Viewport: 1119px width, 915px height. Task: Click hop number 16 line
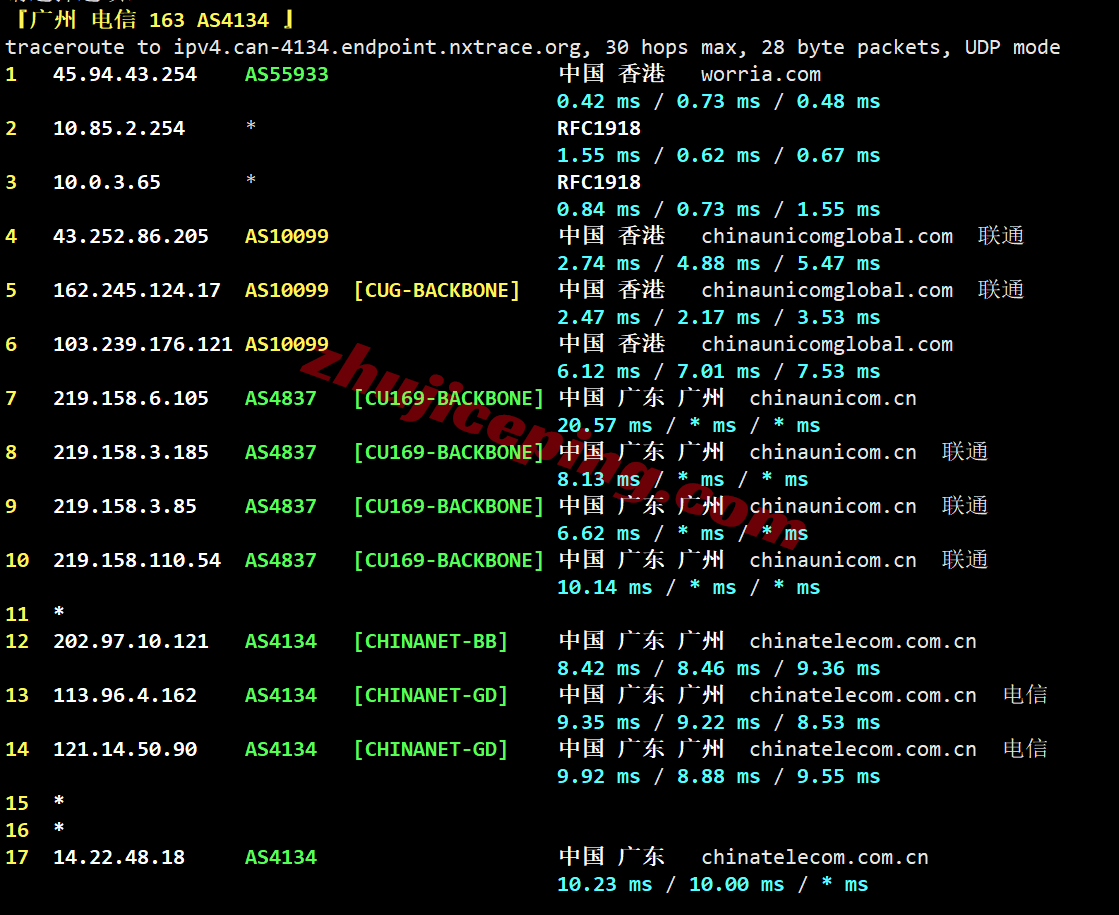(35, 830)
